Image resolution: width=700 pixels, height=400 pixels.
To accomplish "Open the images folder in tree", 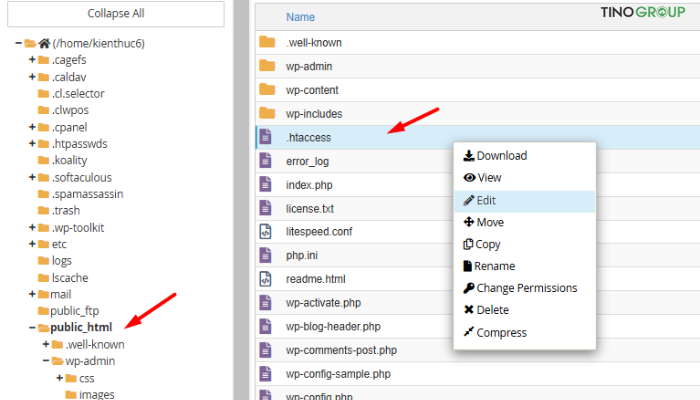I will tap(96, 394).
